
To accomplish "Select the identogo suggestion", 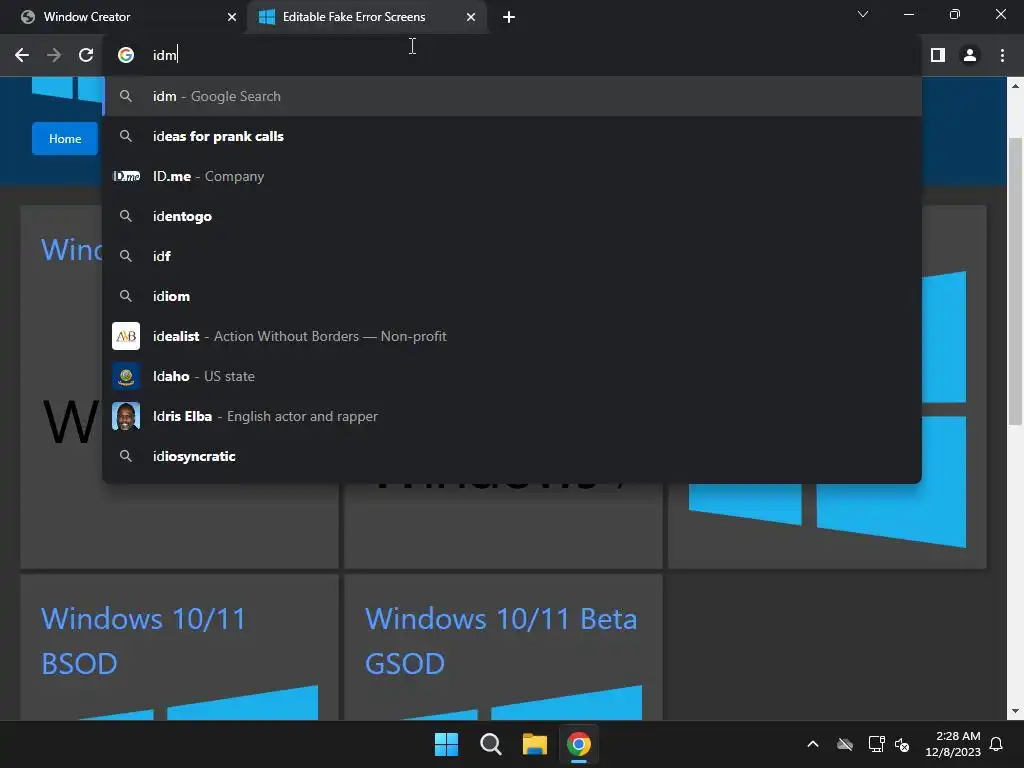I will click(512, 216).
